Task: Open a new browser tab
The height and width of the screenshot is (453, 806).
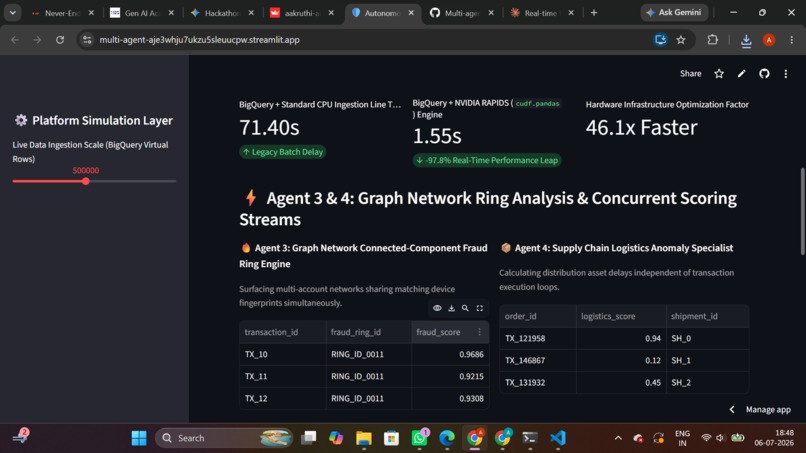Action: click(594, 13)
